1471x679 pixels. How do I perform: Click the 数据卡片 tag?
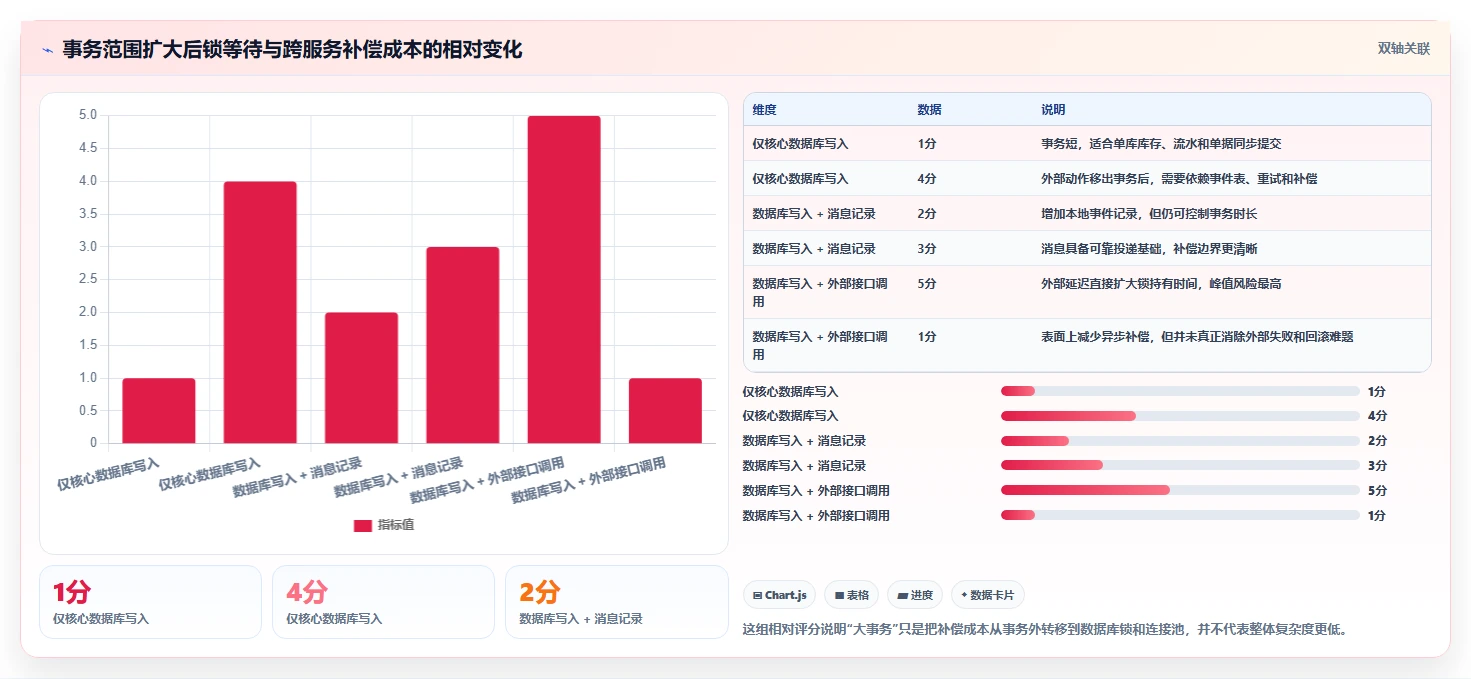pos(988,595)
